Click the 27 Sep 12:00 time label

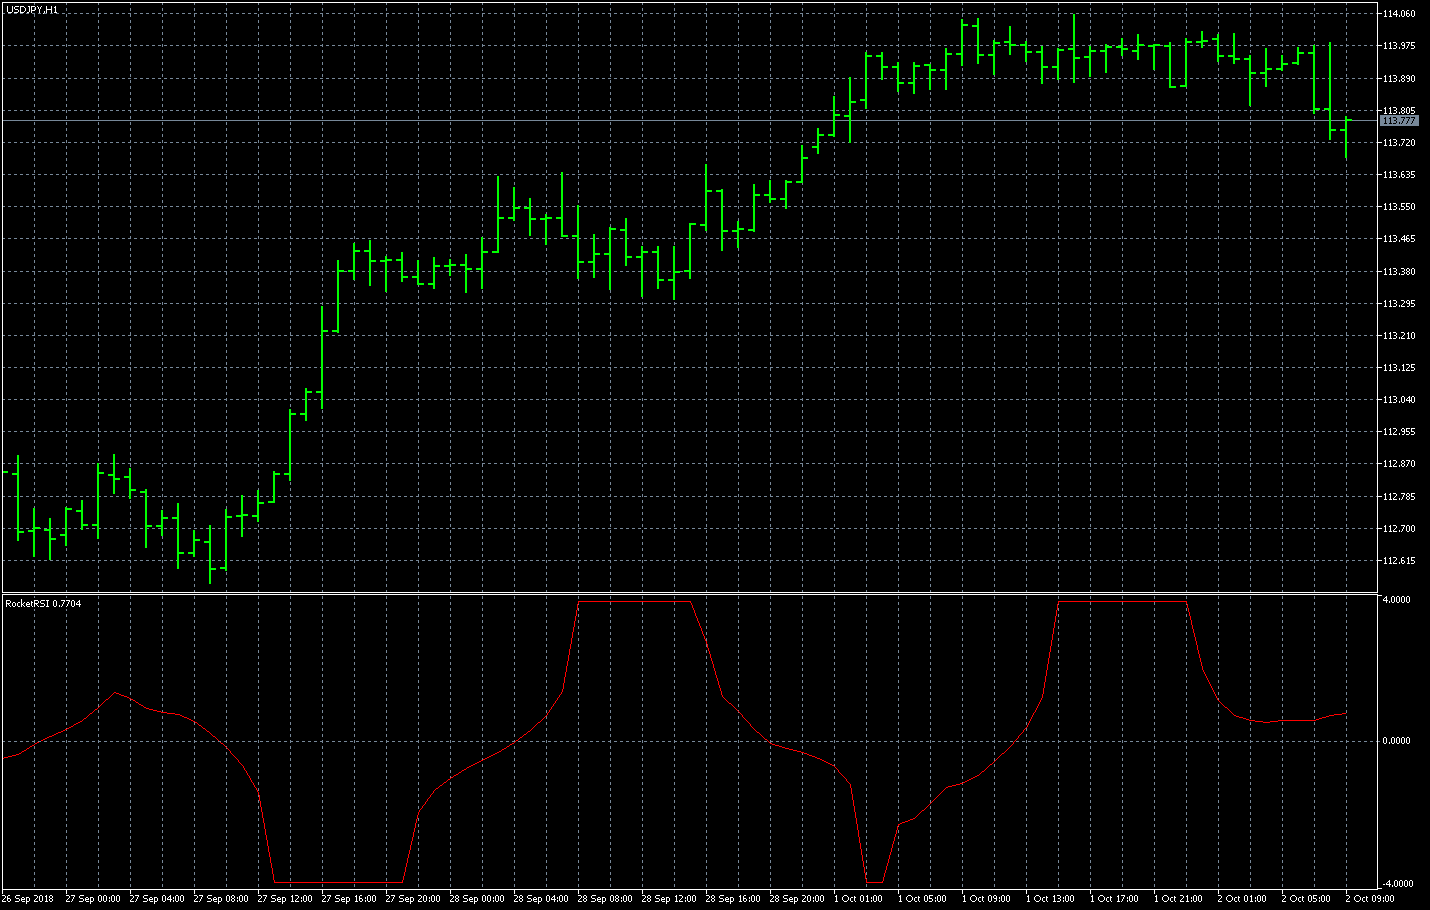tap(285, 899)
